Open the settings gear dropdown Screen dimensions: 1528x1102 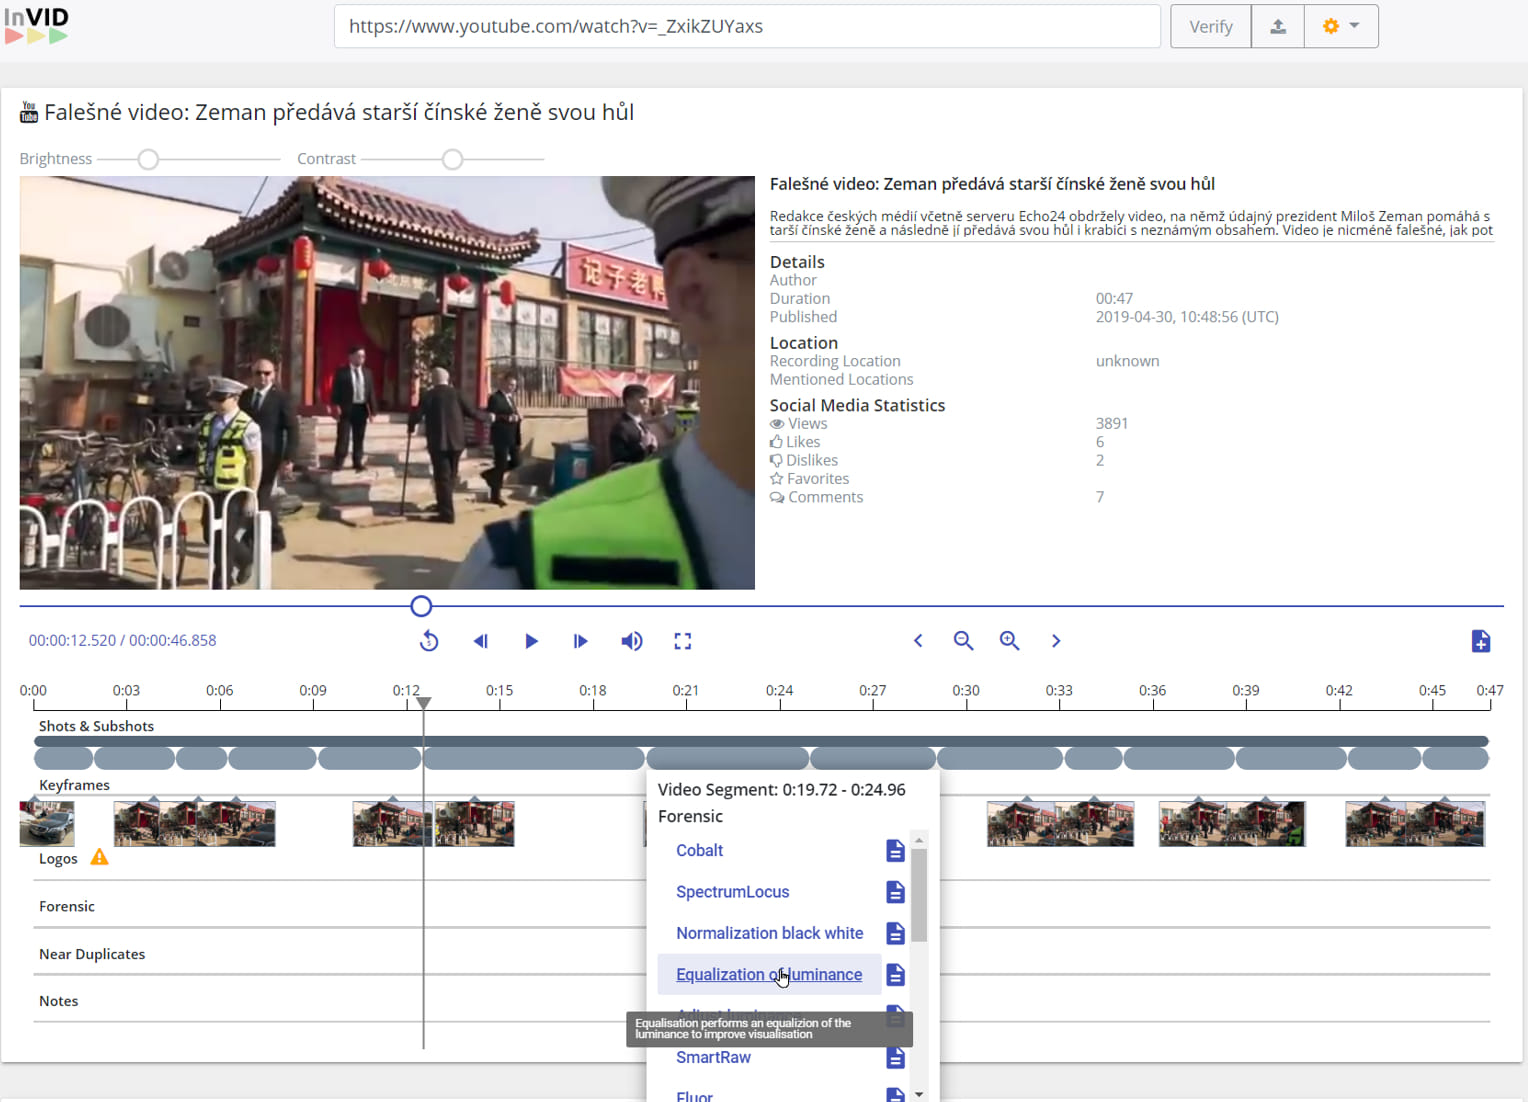point(1341,27)
